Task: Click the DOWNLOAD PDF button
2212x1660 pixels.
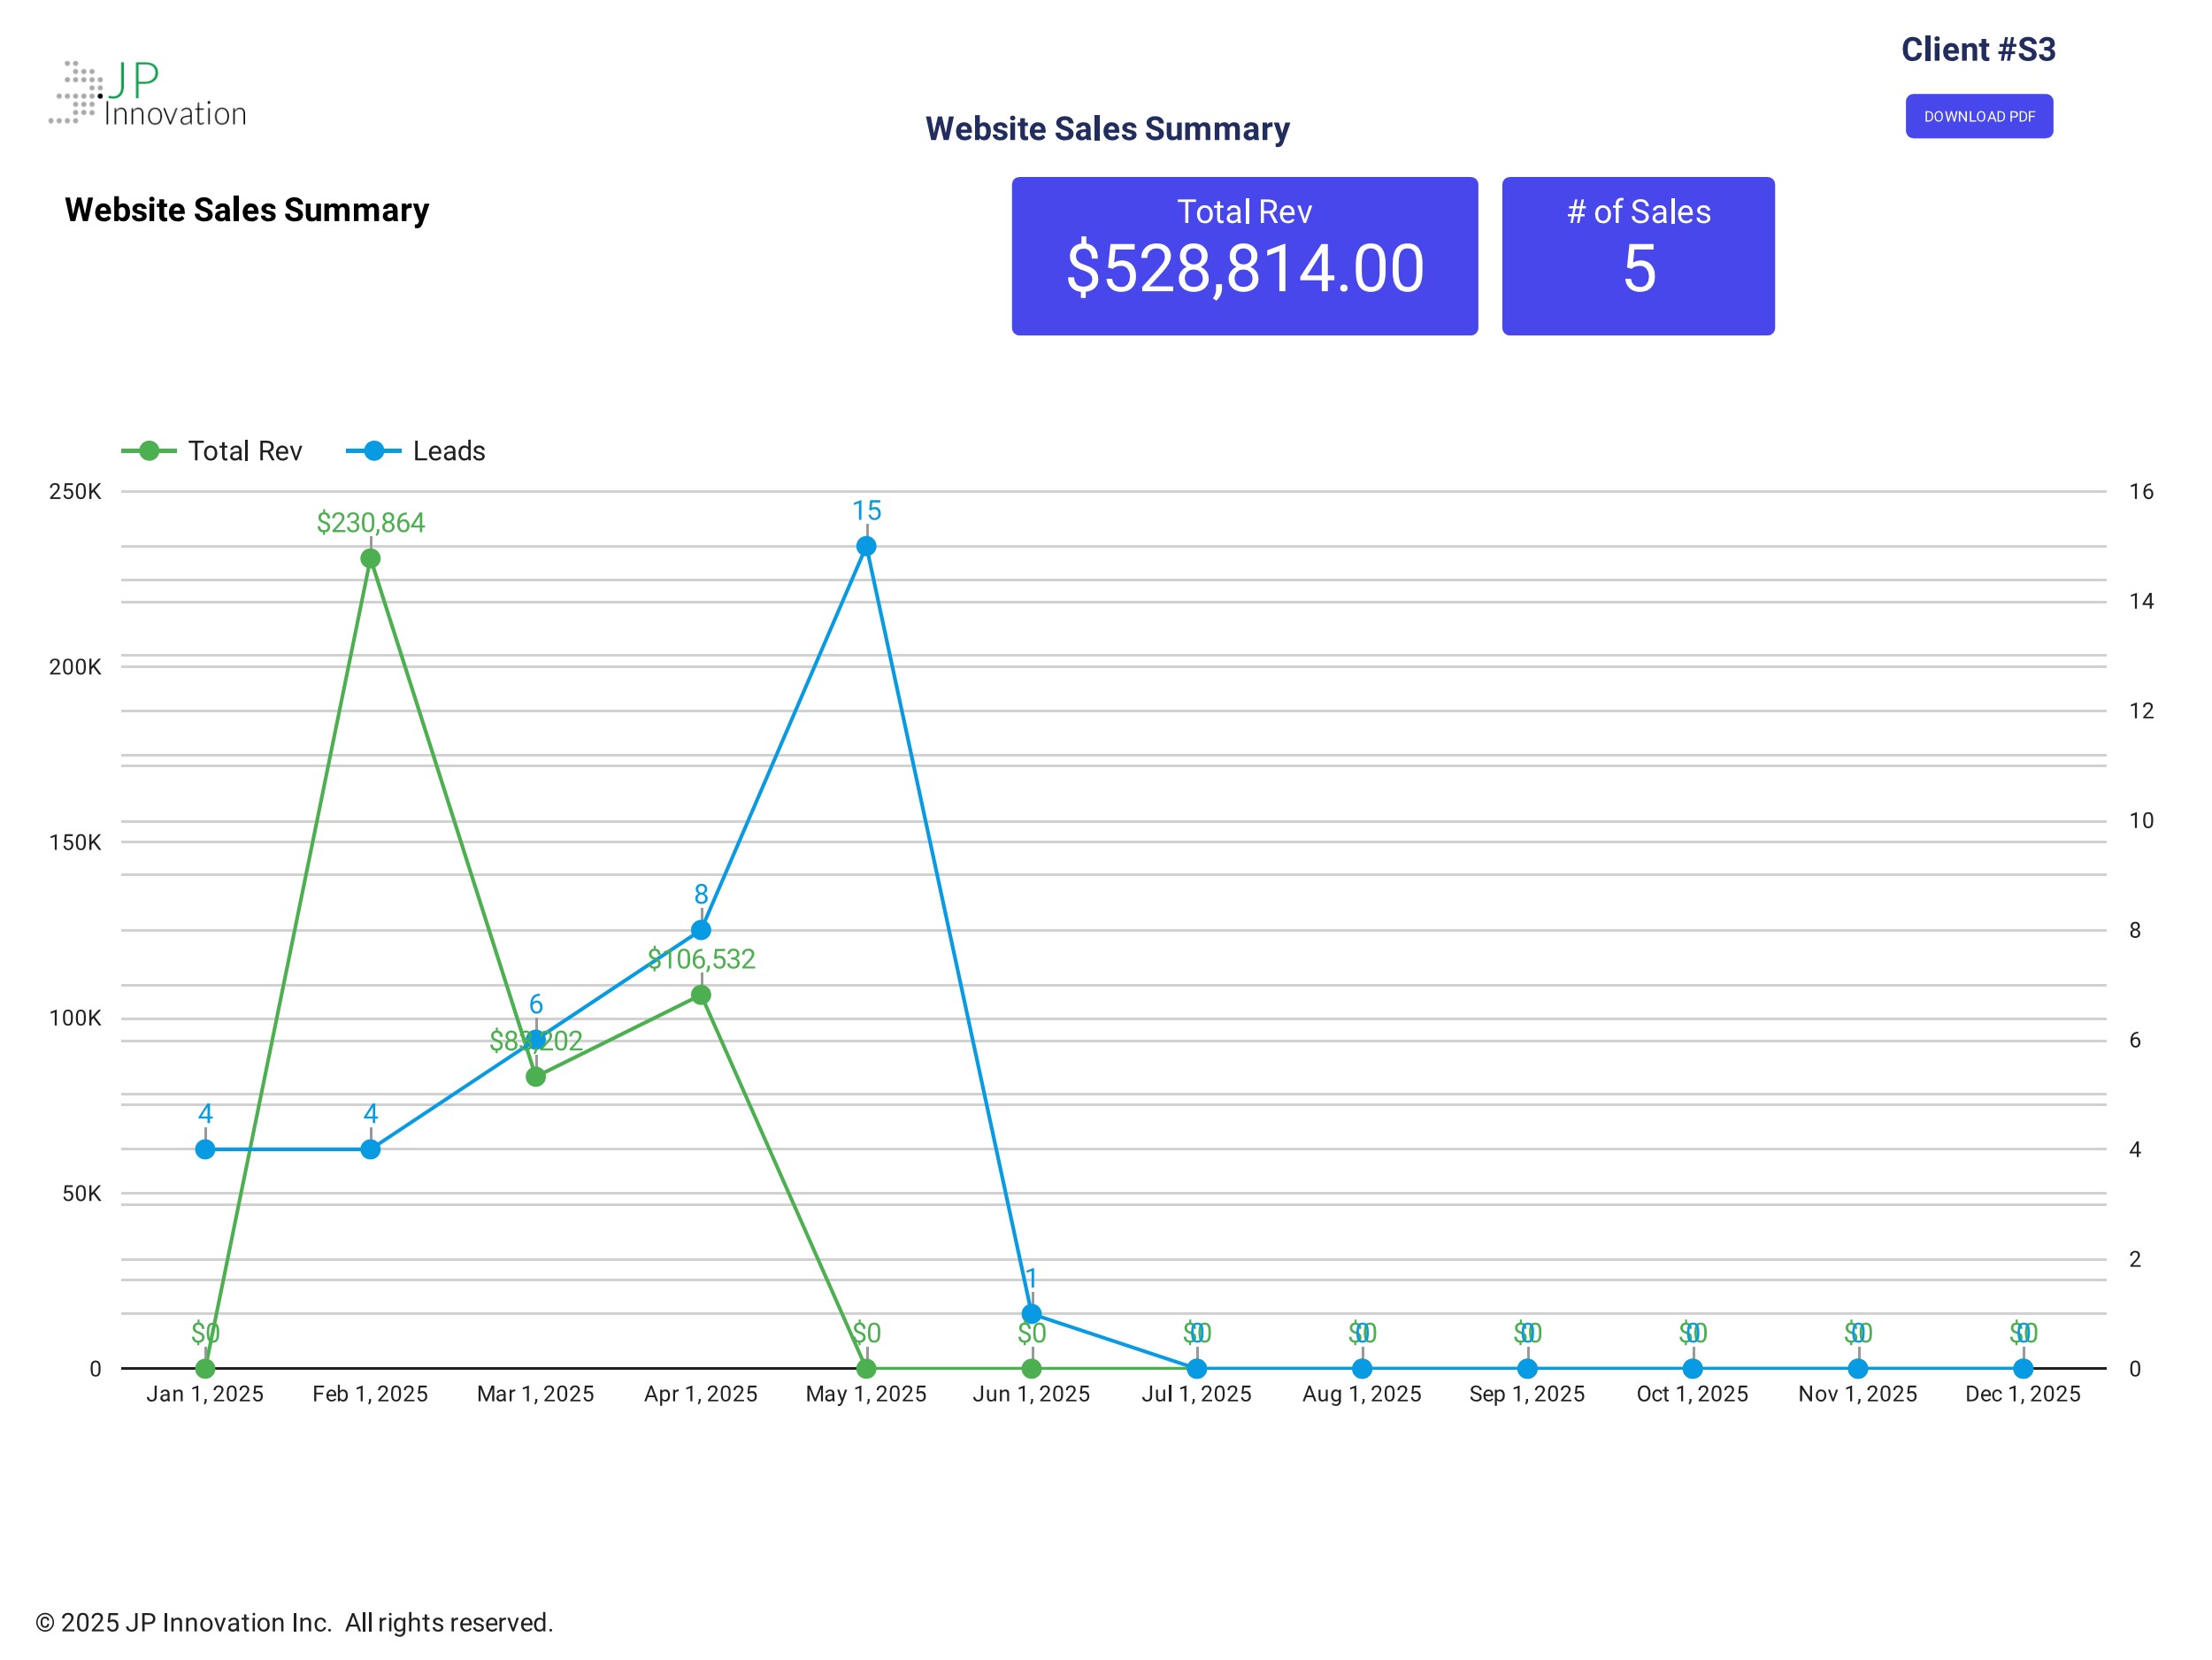Action: click(1978, 116)
